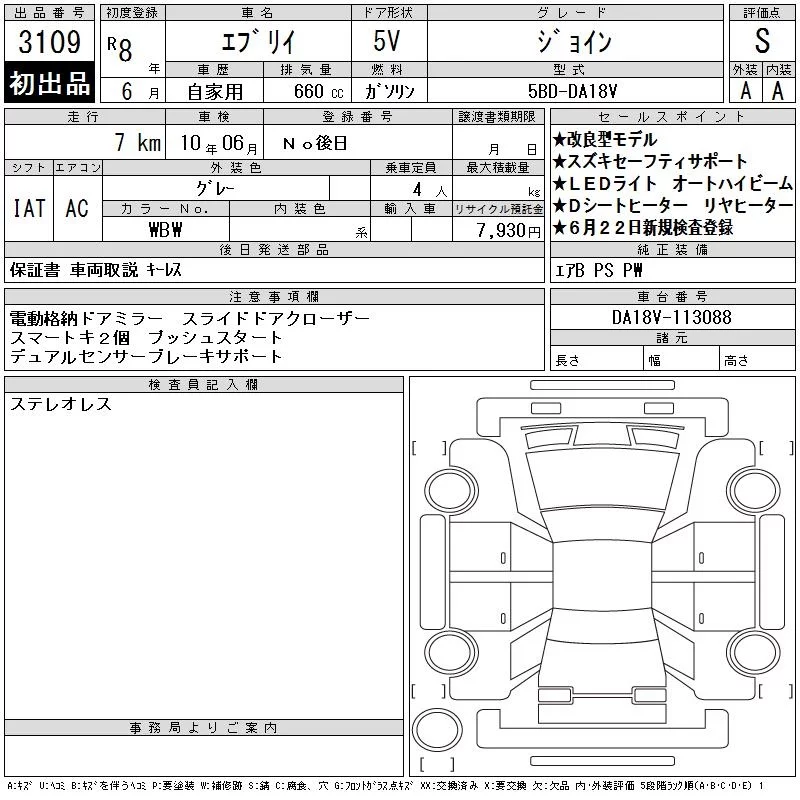Click the front-right wheel circle in diagram
The width and height of the screenshot is (800, 800).
tap(754, 490)
